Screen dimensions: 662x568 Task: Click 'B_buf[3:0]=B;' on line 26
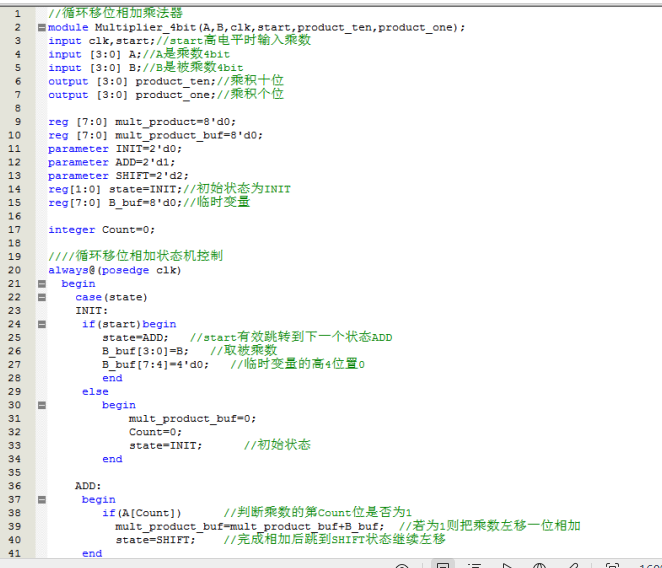[145, 351]
